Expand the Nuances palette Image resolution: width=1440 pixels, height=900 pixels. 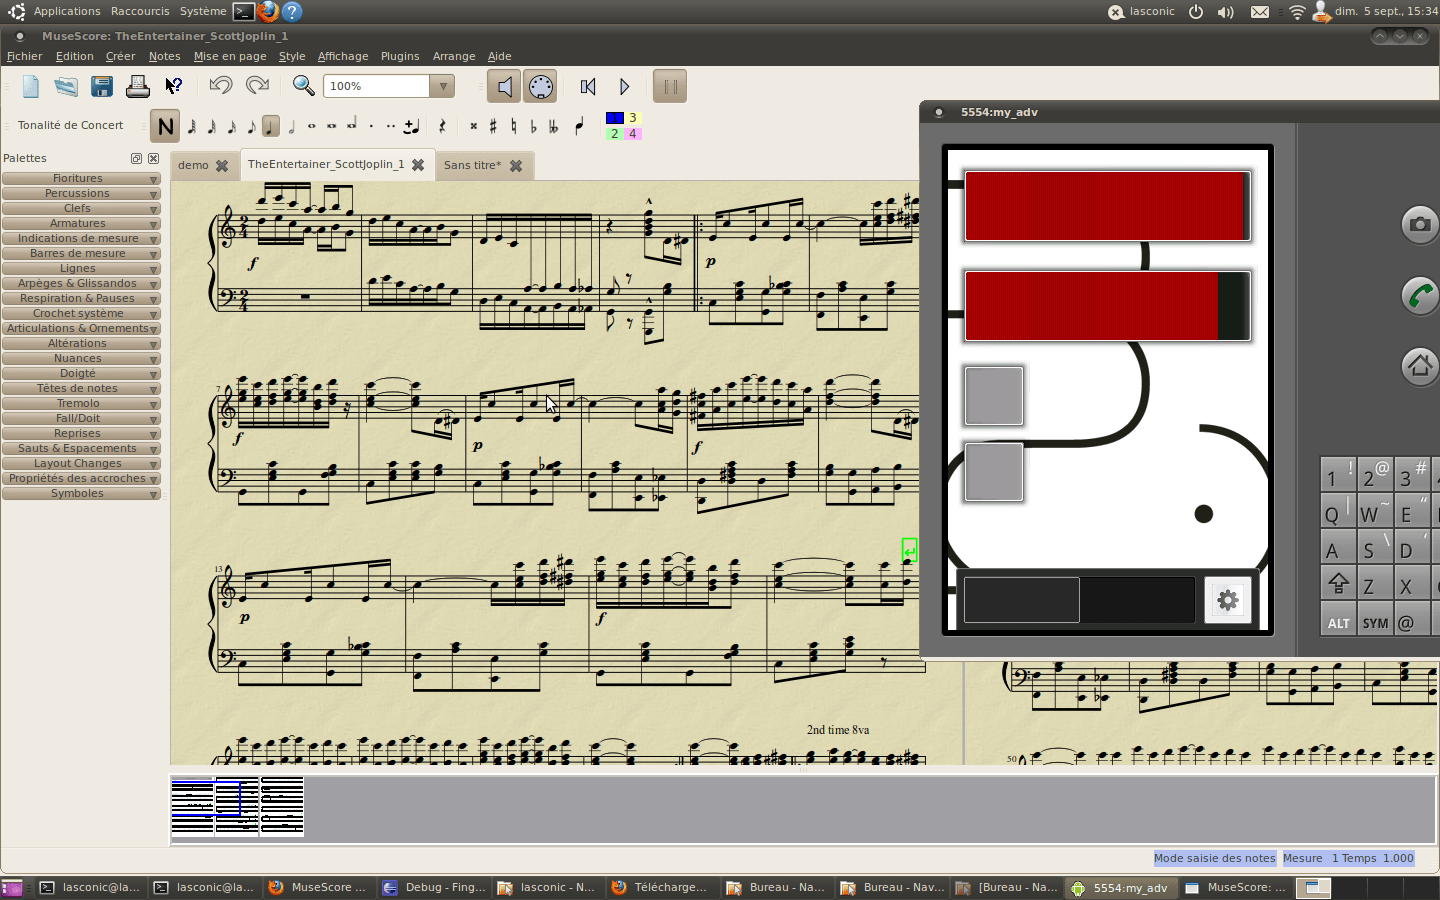pos(81,358)
